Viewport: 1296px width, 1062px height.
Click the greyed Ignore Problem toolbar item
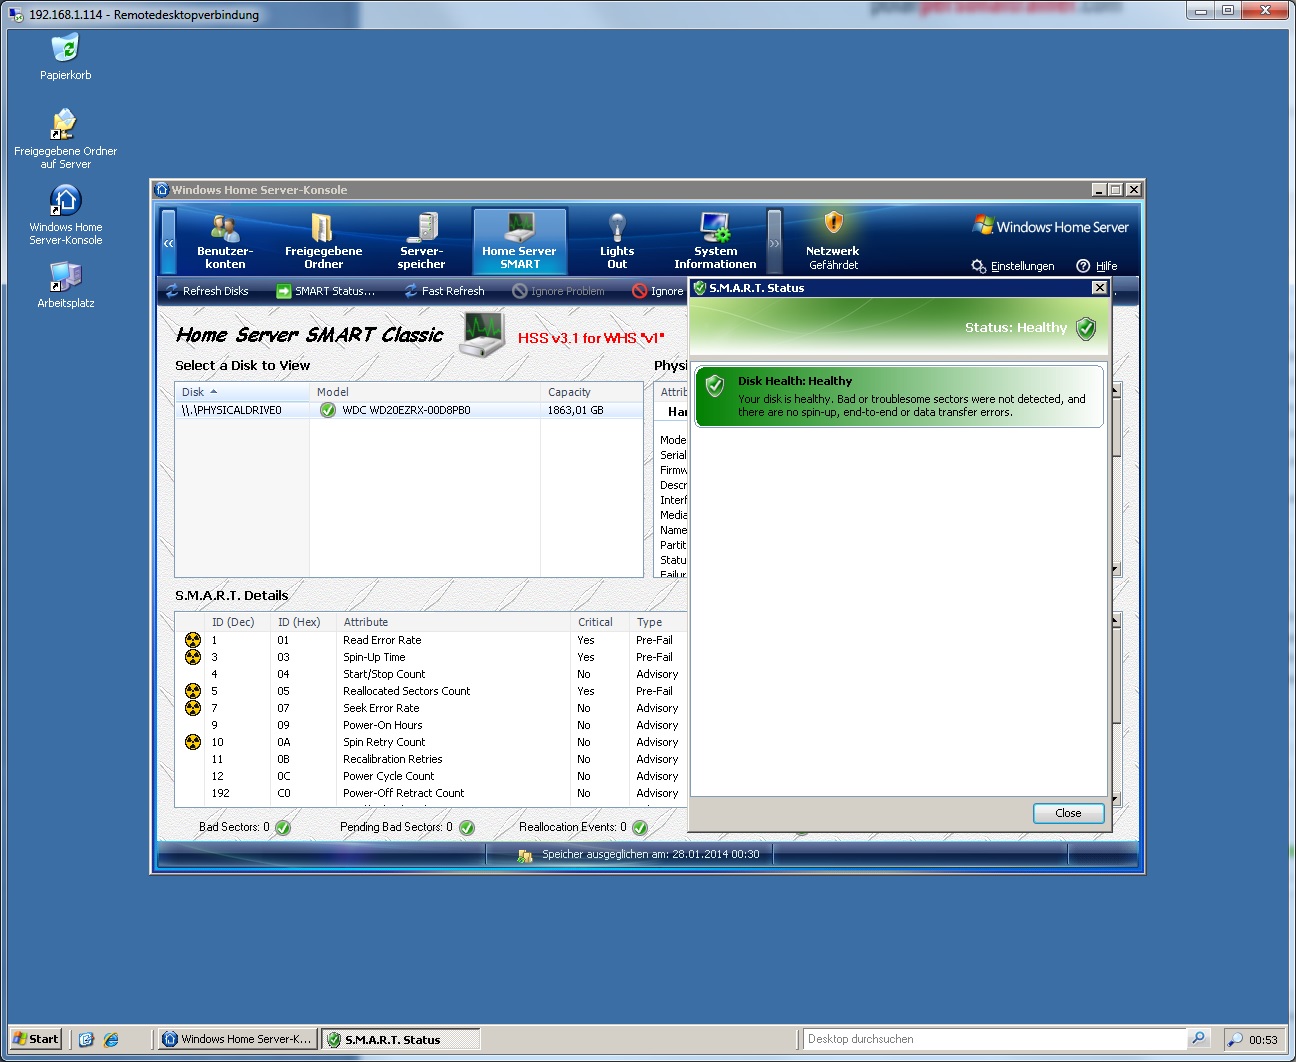pos(558,291)
